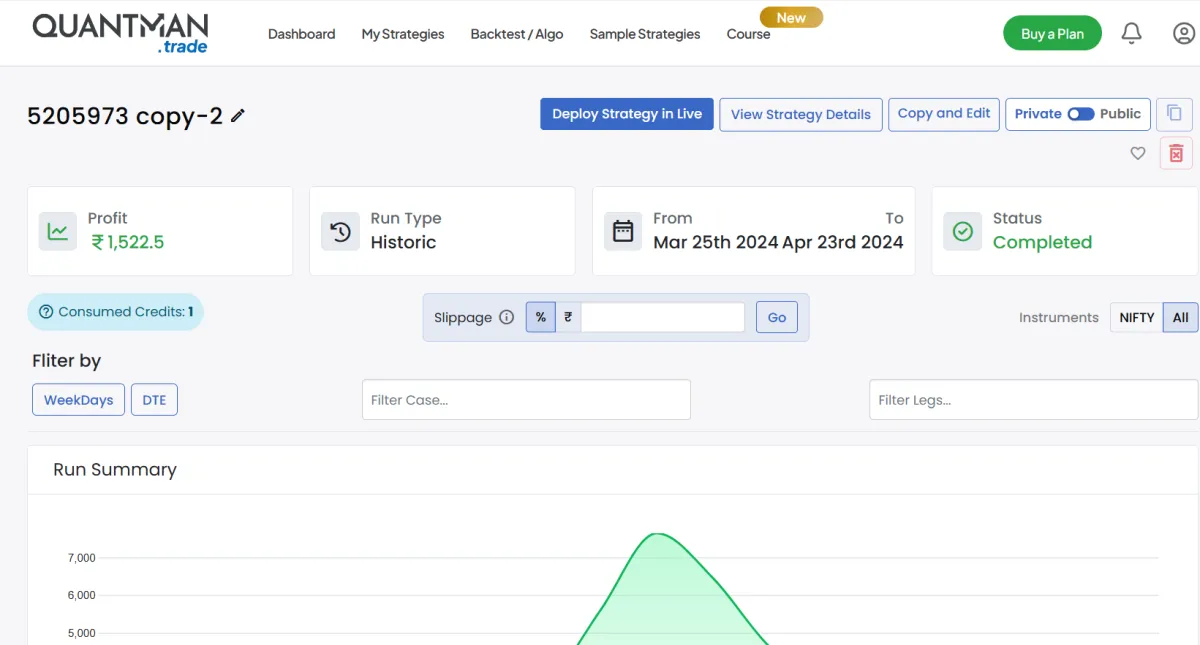Viewport: 1200px width, 645px height.
Task: Go to the Dashboard menu
Action: point(301,34)
